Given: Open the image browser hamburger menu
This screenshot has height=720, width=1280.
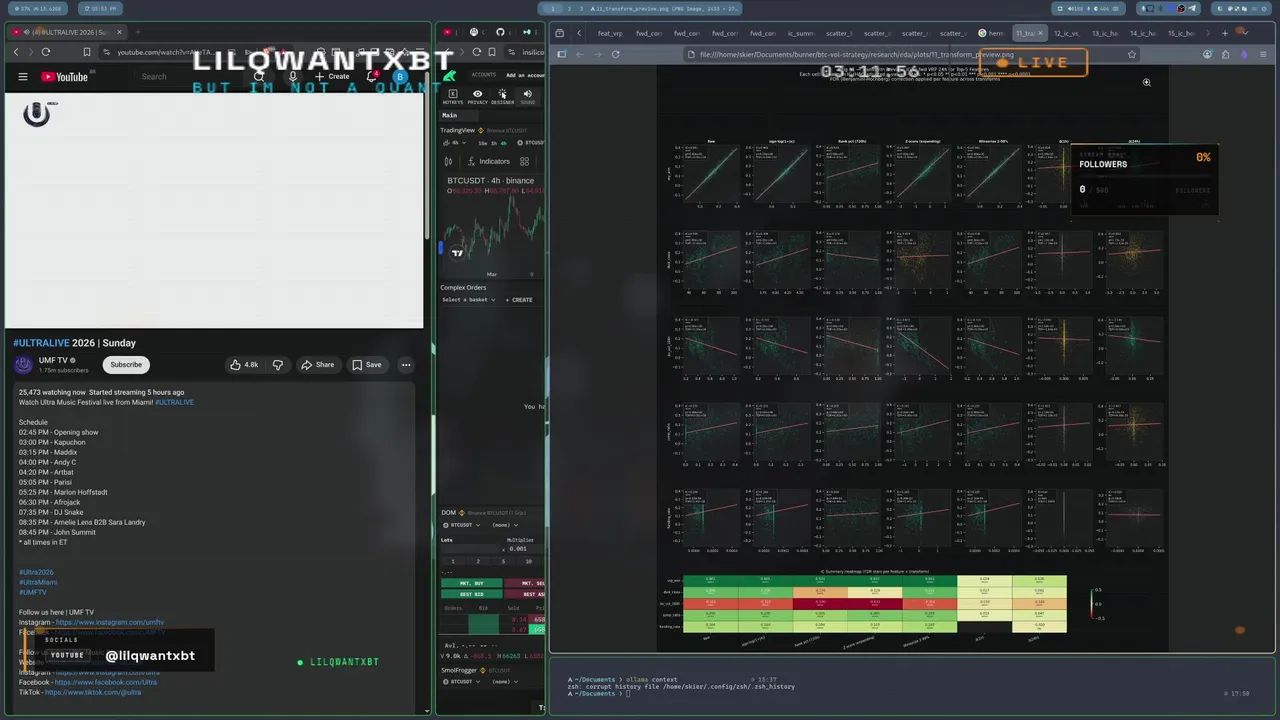Looking at the screenshot, I should point(1262,54).
